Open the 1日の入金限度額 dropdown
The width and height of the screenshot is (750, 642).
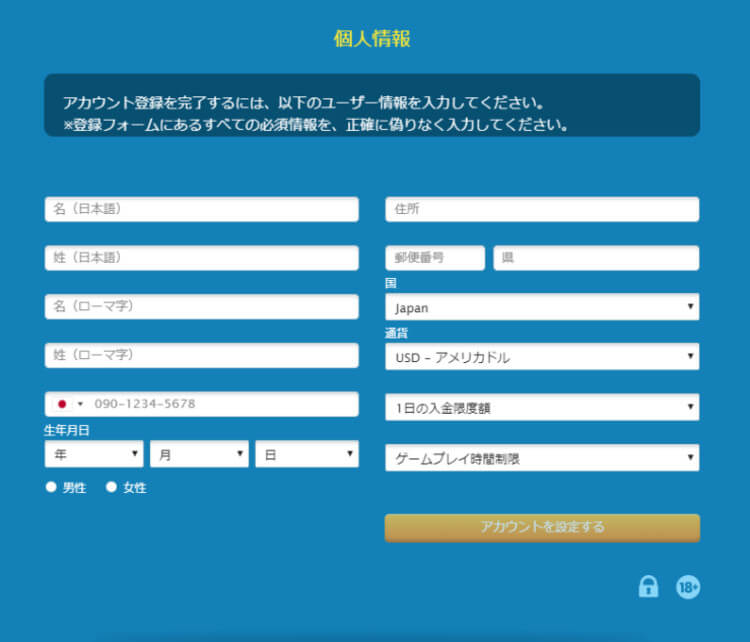pyautogui.click(x=541, y=407)
